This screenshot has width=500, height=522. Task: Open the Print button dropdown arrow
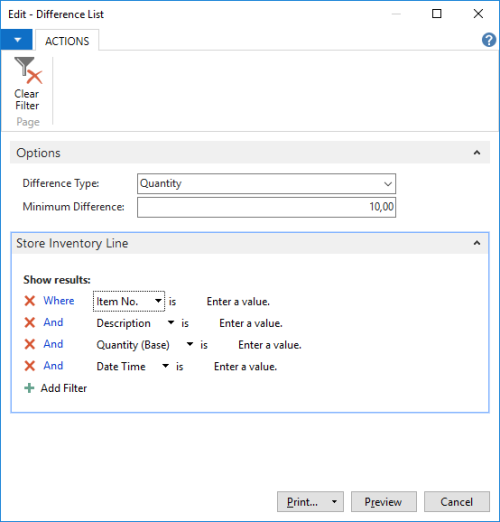(334, 501)
